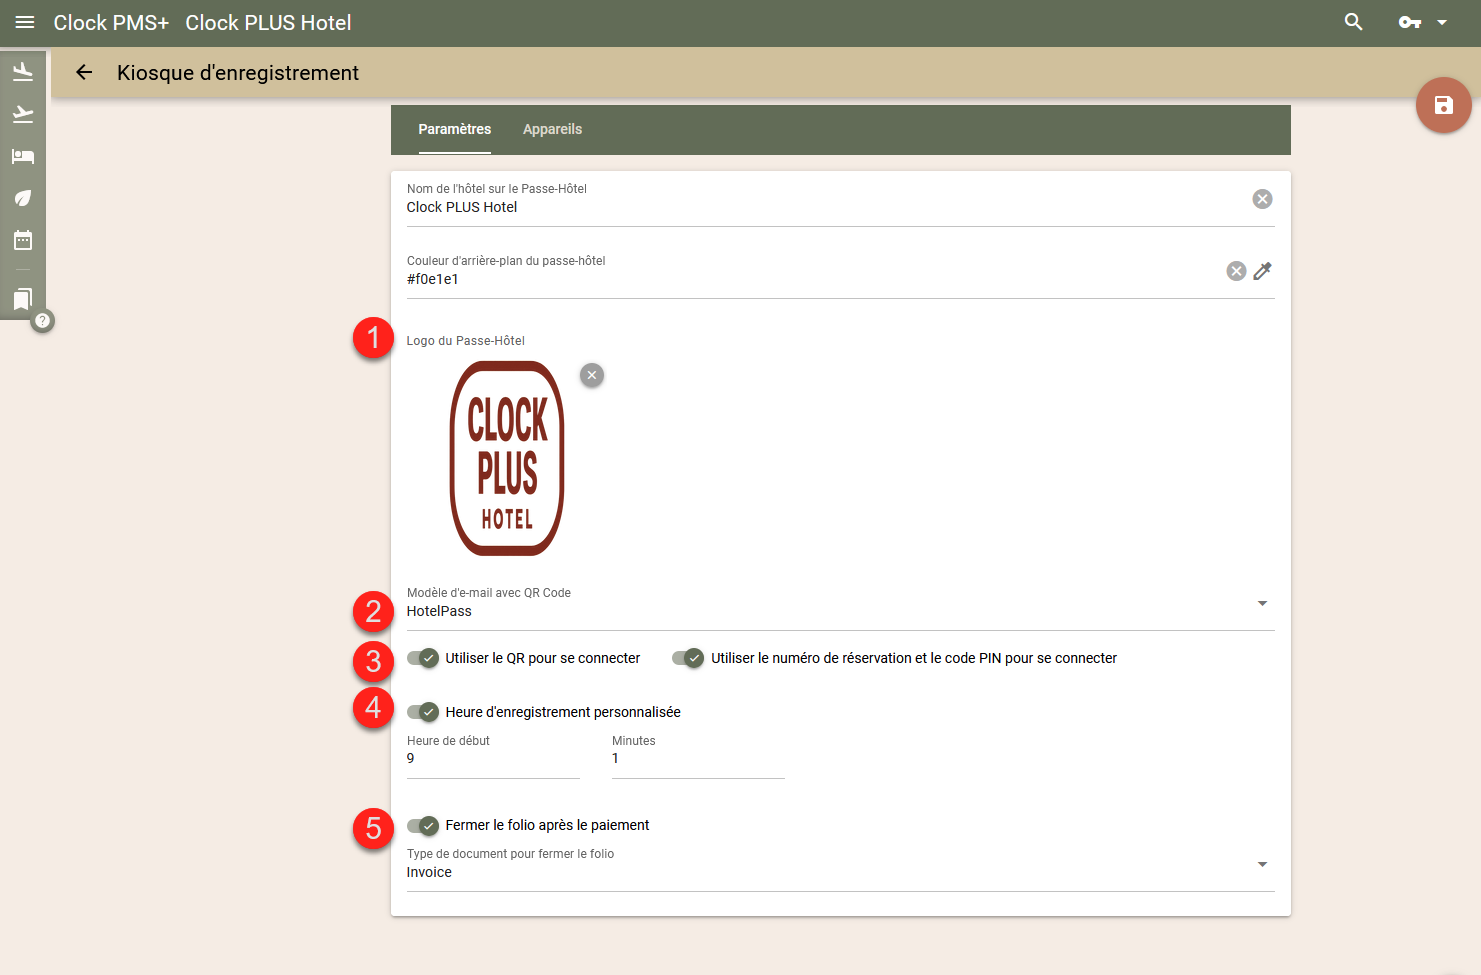Open the calendar sidebar icon
The width and height of the screenshot is (1481, 975).
click(23, 240)
